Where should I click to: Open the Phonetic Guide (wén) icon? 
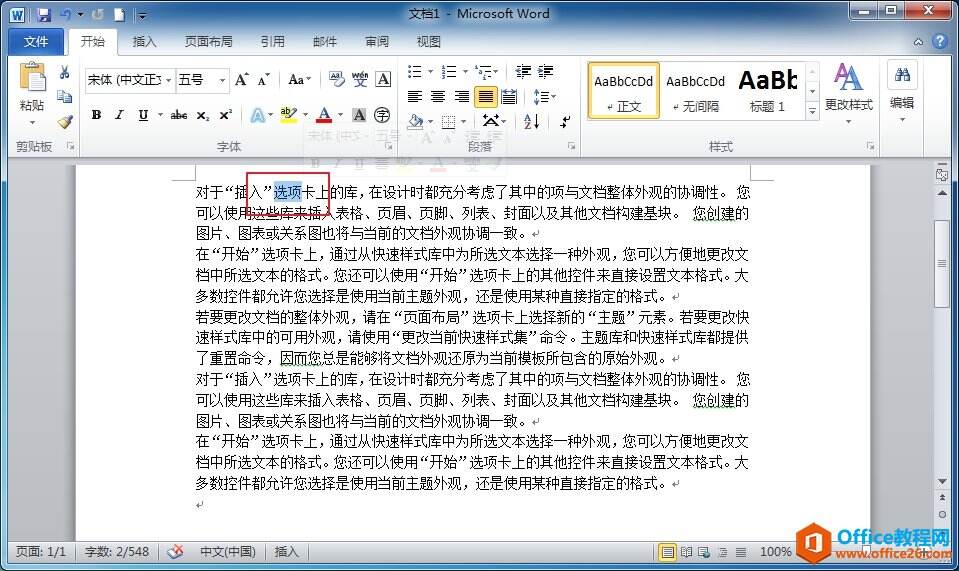360,79
